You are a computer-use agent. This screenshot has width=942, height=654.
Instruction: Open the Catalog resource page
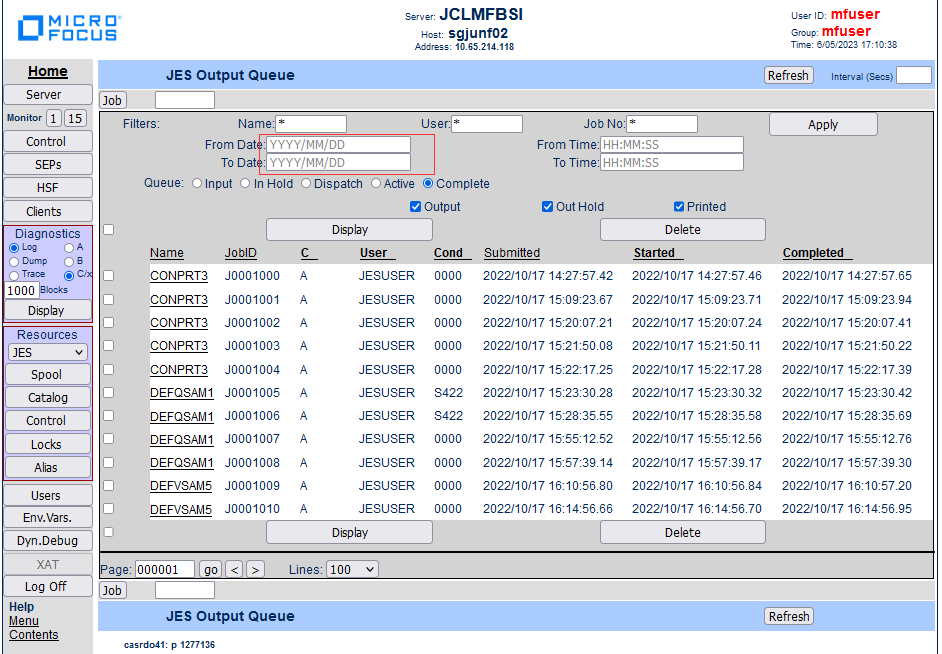click(x=48, y=398)
